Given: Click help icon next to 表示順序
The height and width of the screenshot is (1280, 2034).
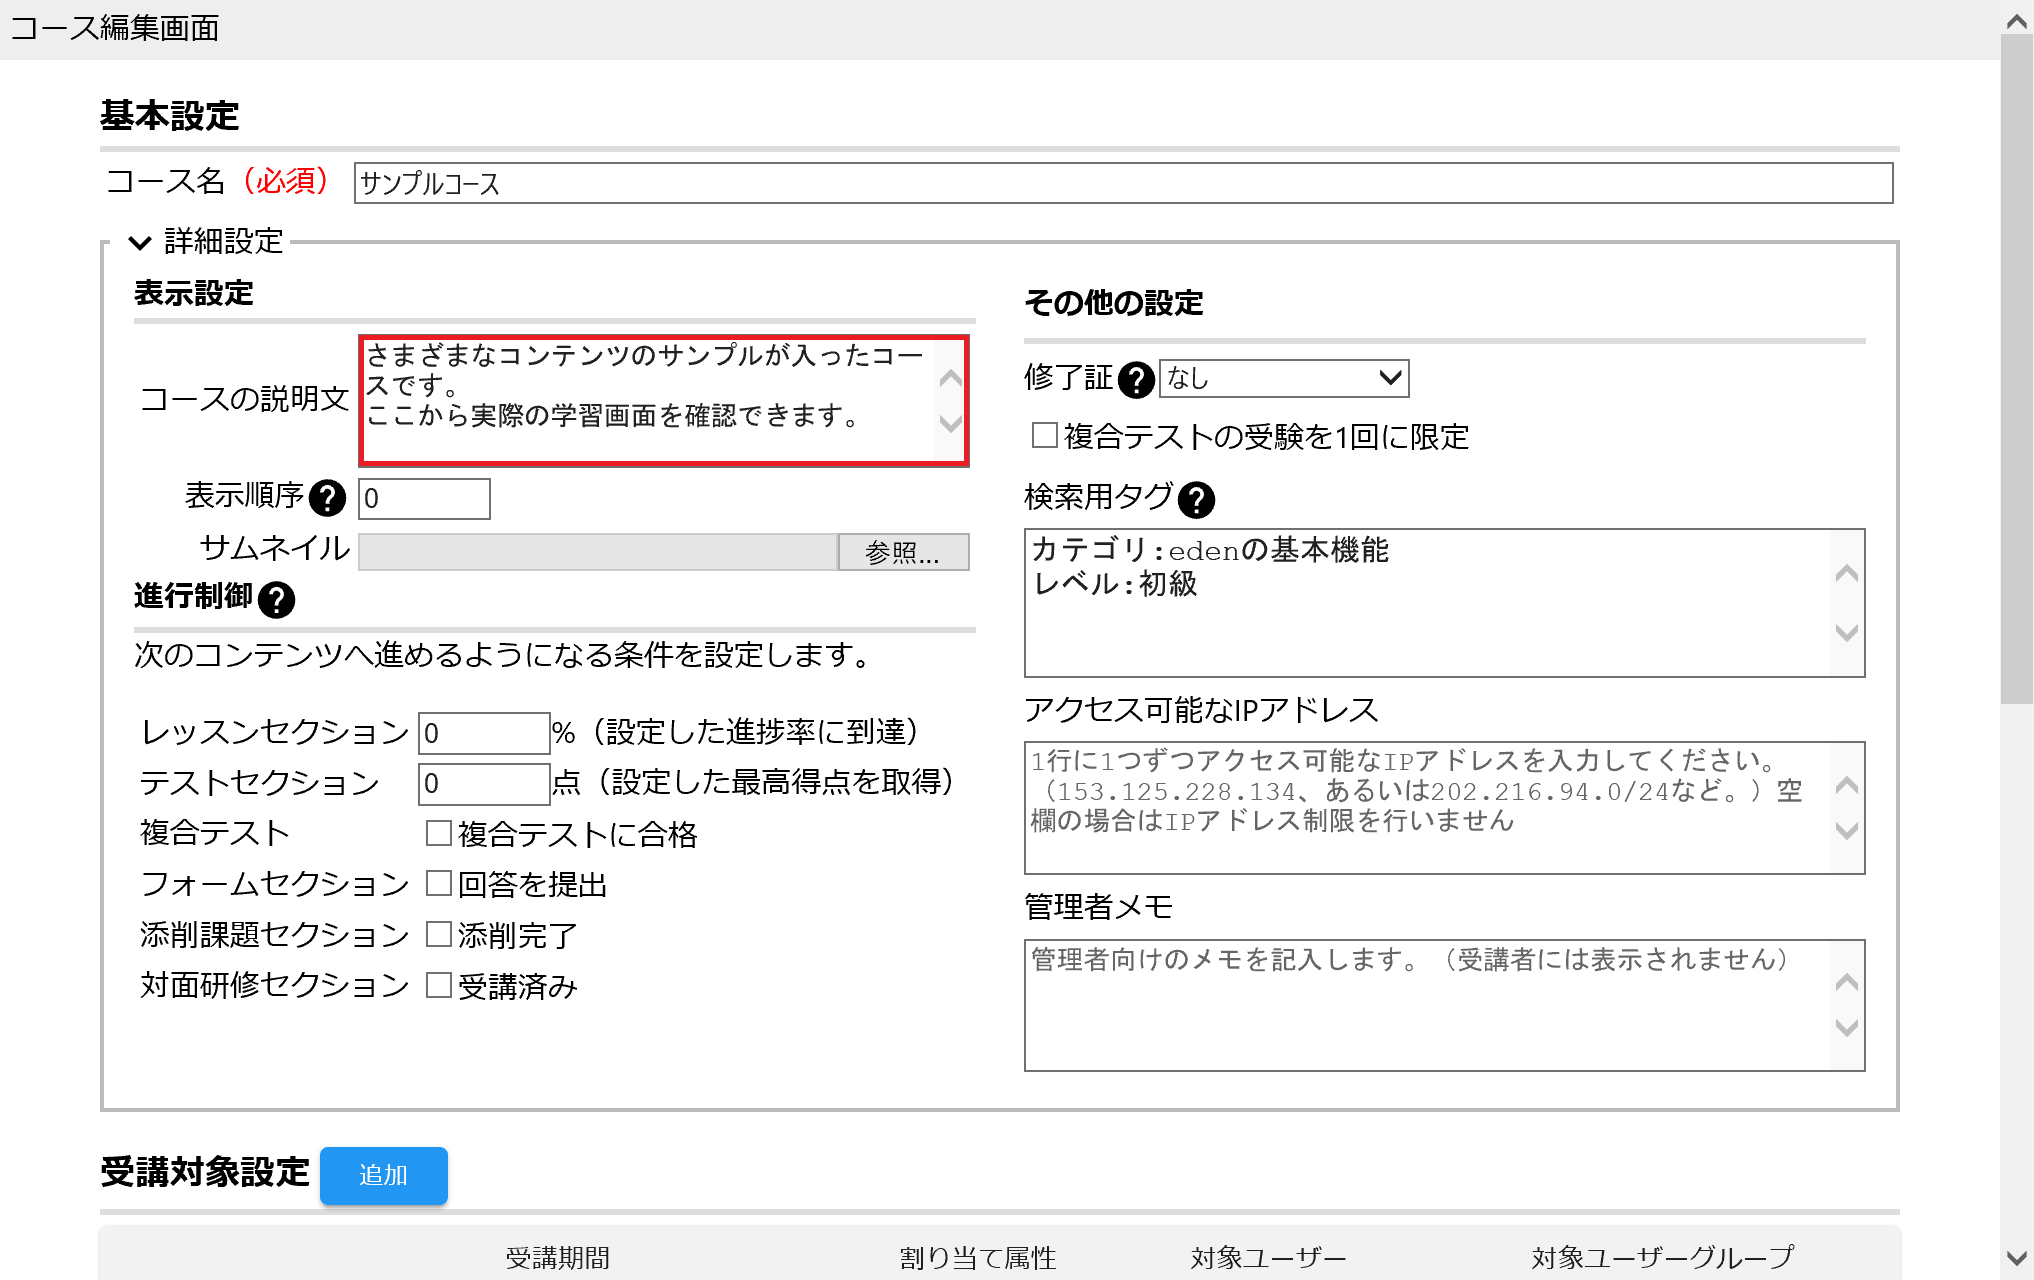Looking at the screenshot, I should tap(327, 497).
